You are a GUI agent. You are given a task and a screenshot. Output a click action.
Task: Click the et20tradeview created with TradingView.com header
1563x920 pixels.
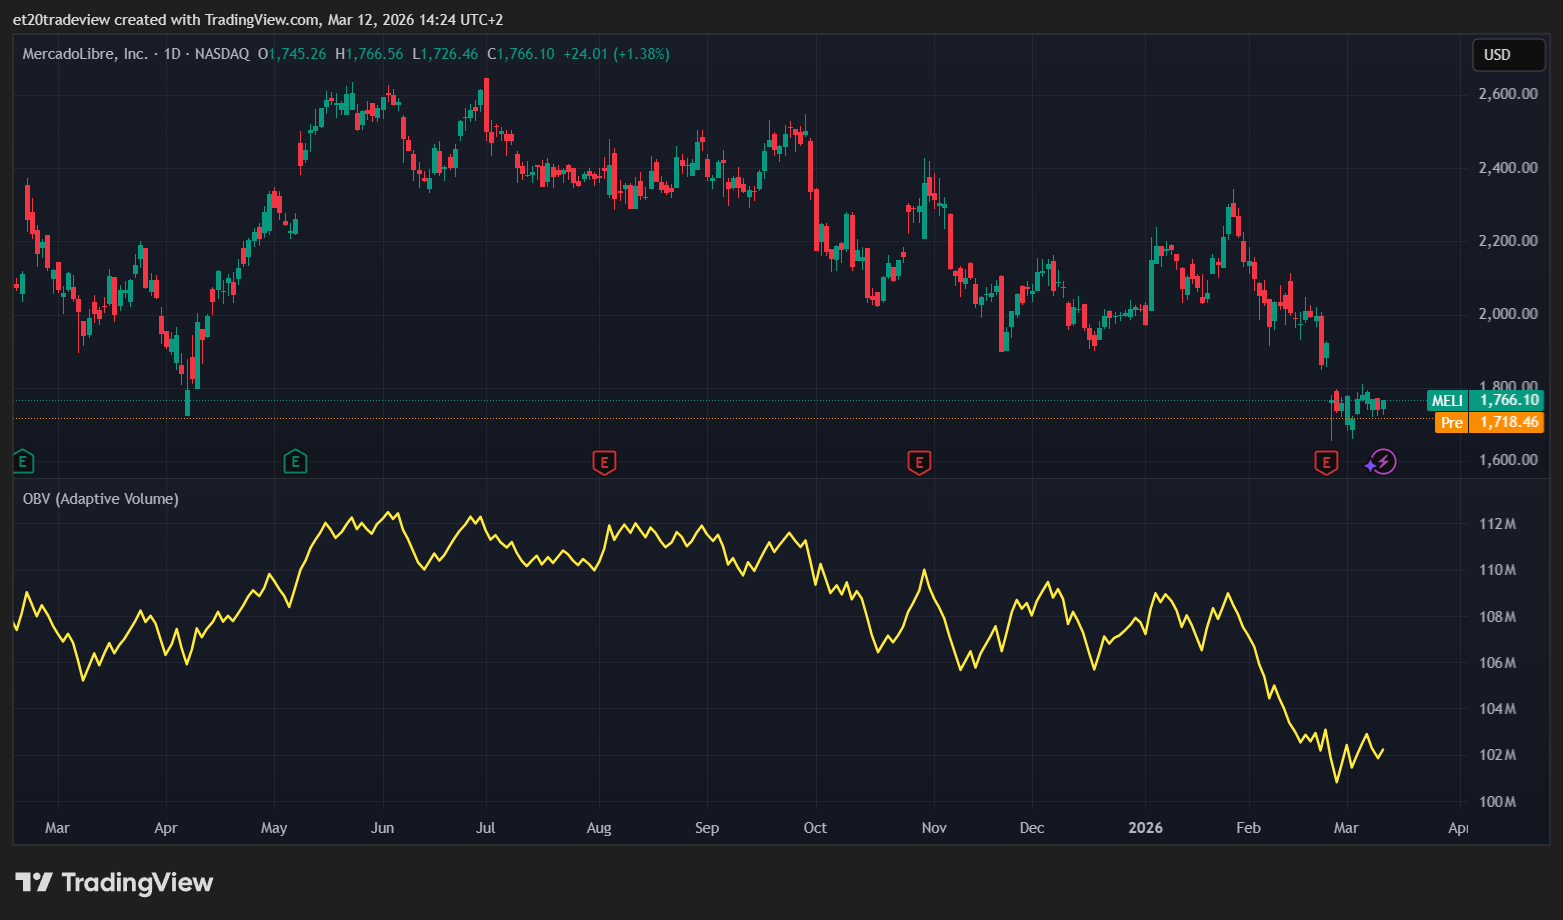pos(258,20)
